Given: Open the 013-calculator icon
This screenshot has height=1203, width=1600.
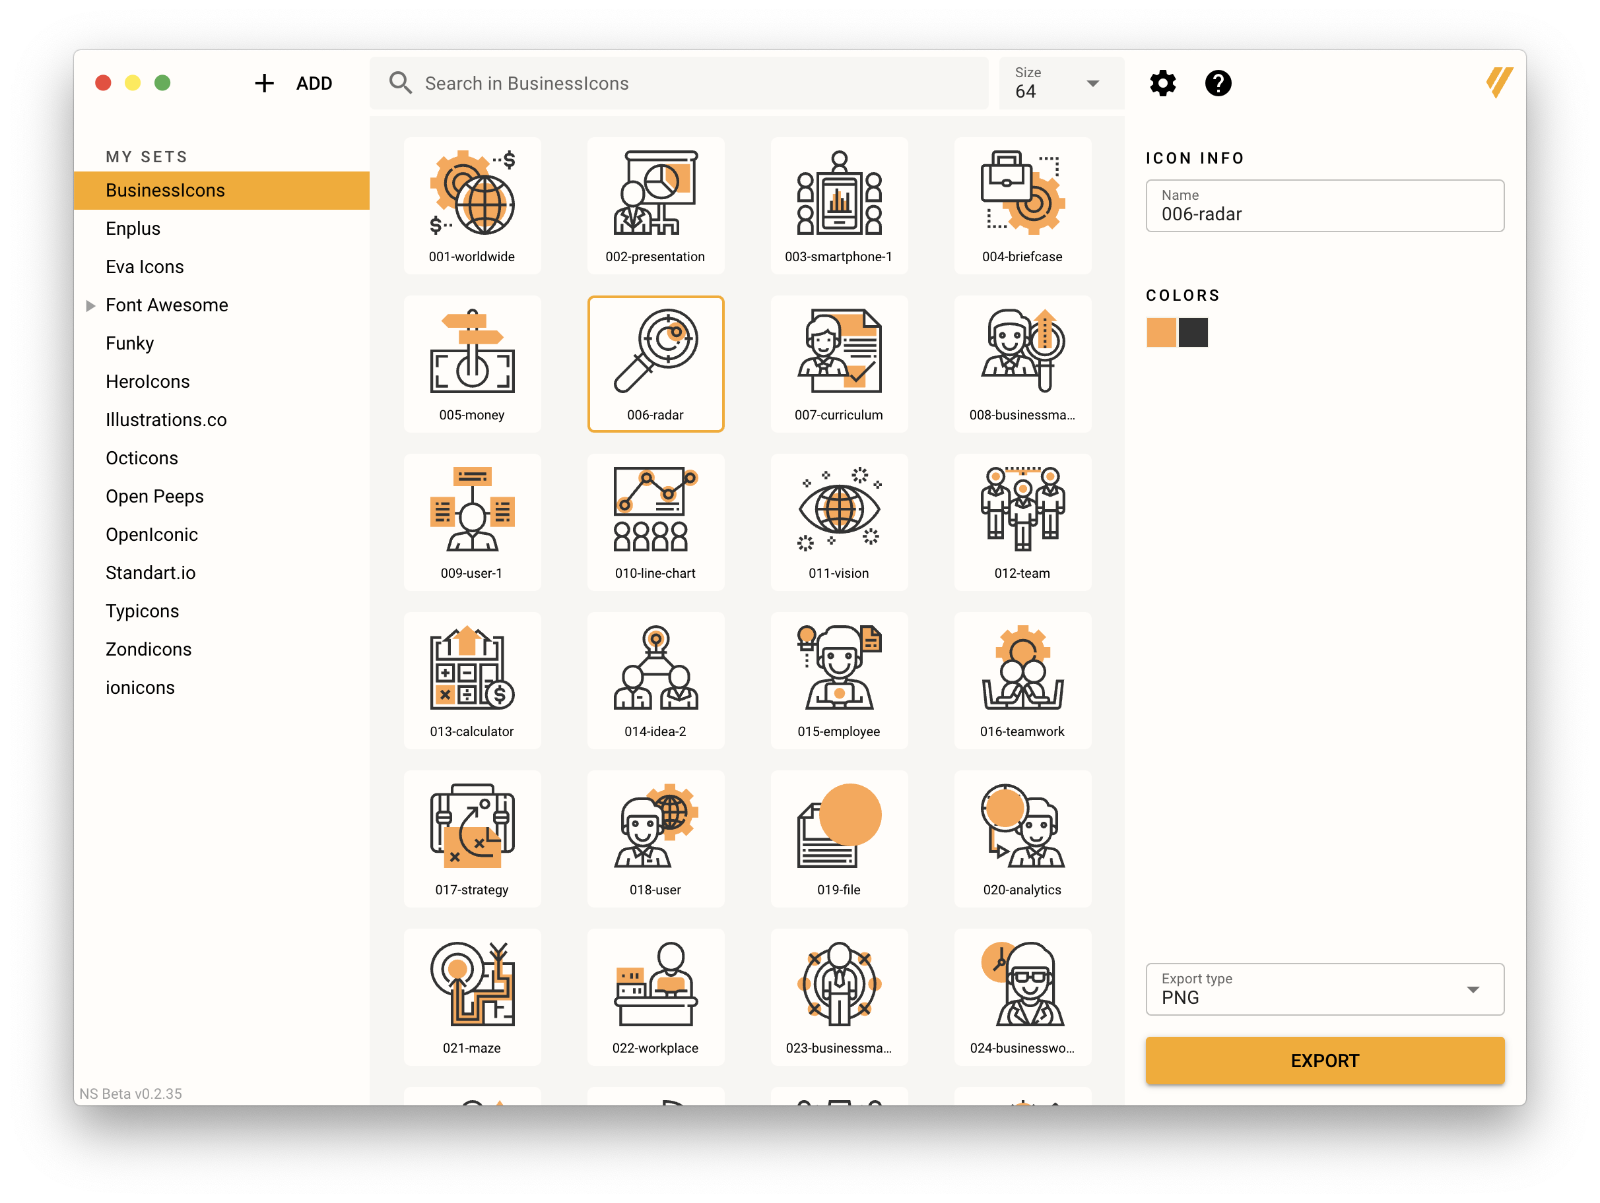Looking at the screenshot, I should 471,680.
